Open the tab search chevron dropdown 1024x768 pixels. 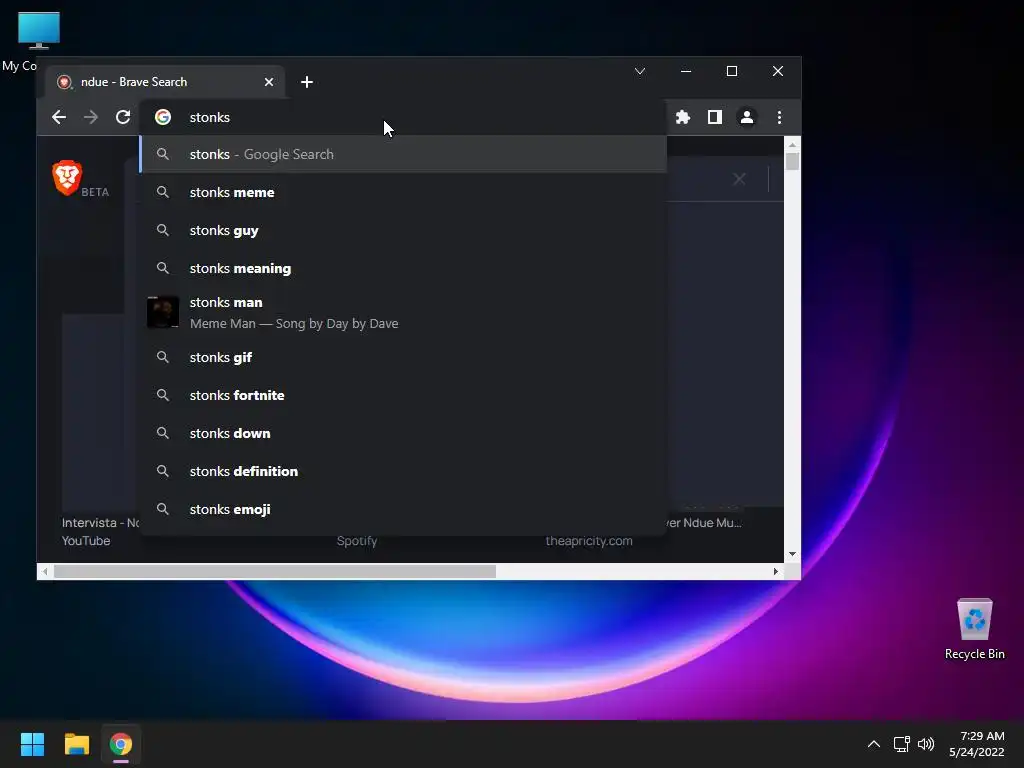click(639, 71)
